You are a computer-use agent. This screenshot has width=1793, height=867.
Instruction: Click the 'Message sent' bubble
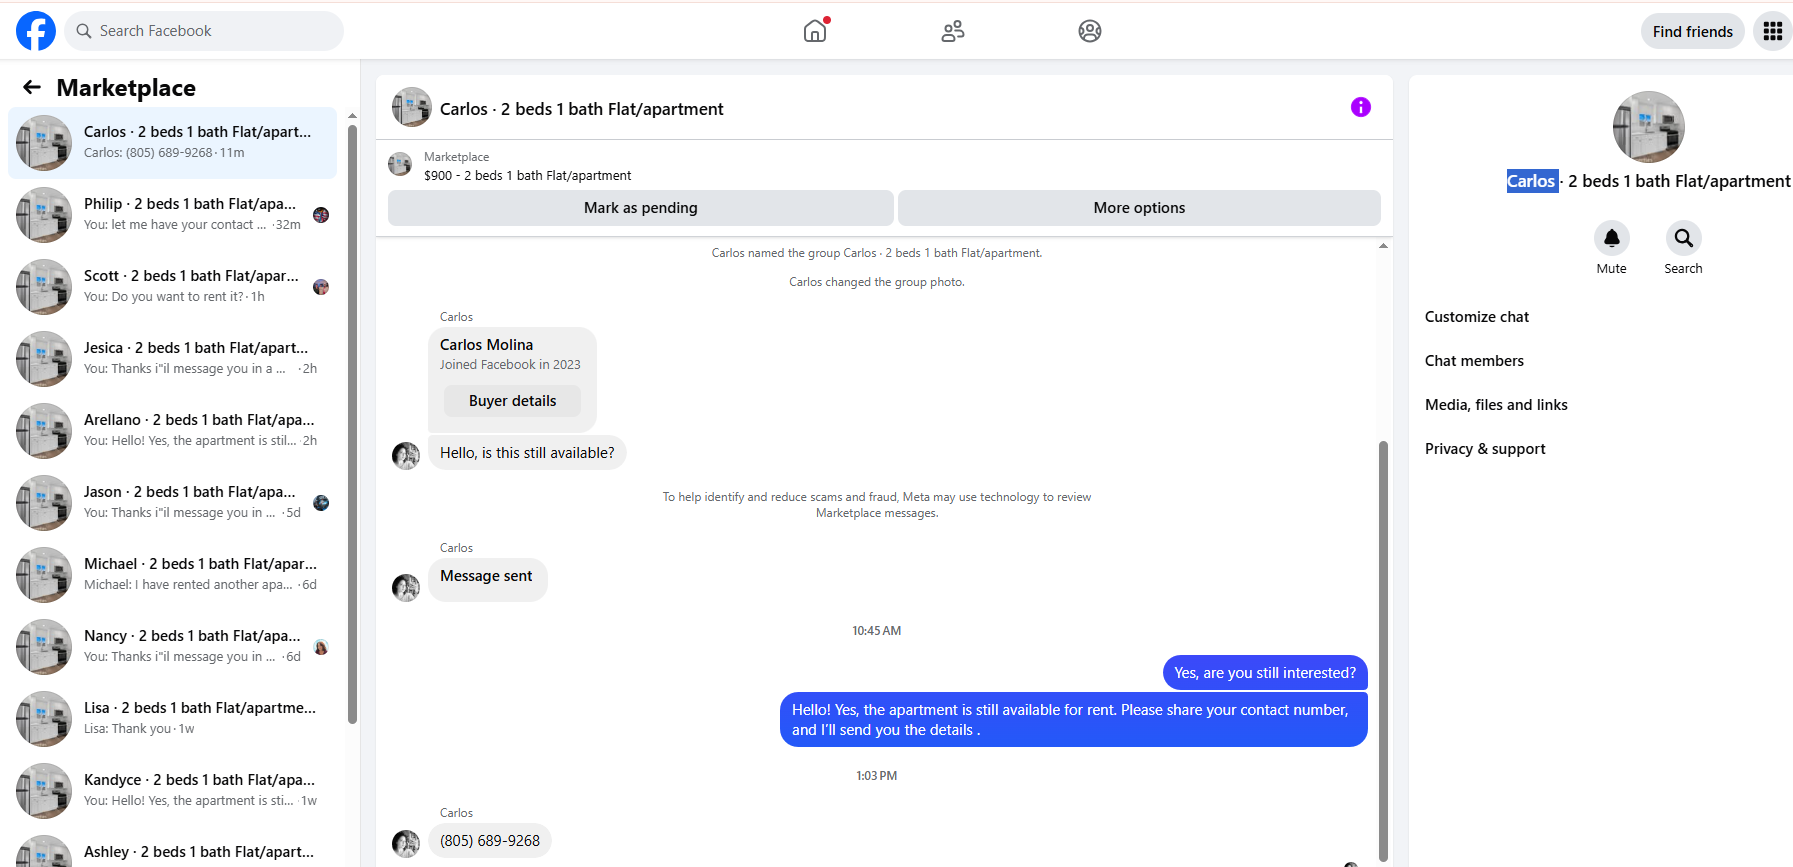click(x=487, y=579)
